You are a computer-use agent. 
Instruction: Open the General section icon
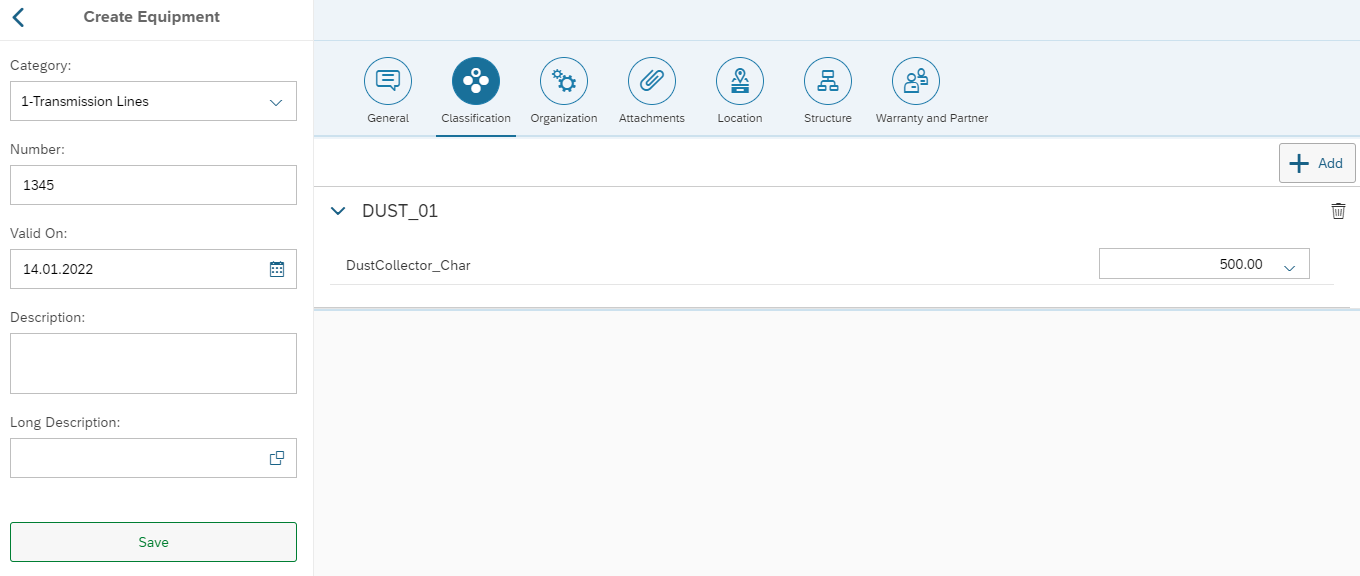[388, 81]
